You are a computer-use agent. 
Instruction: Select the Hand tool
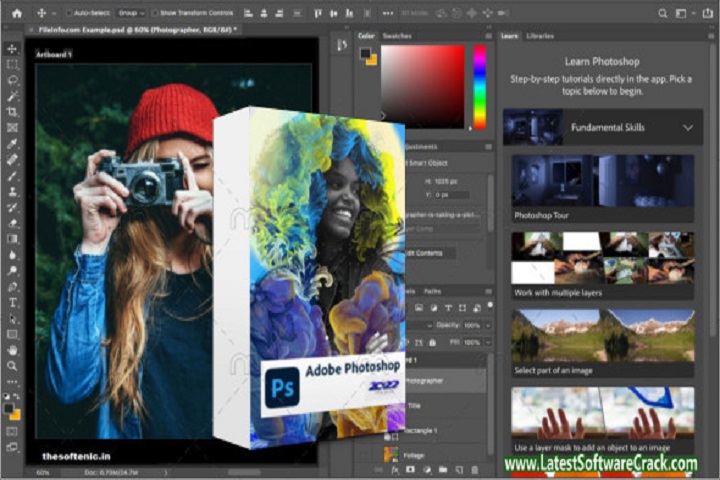point(12,350)
